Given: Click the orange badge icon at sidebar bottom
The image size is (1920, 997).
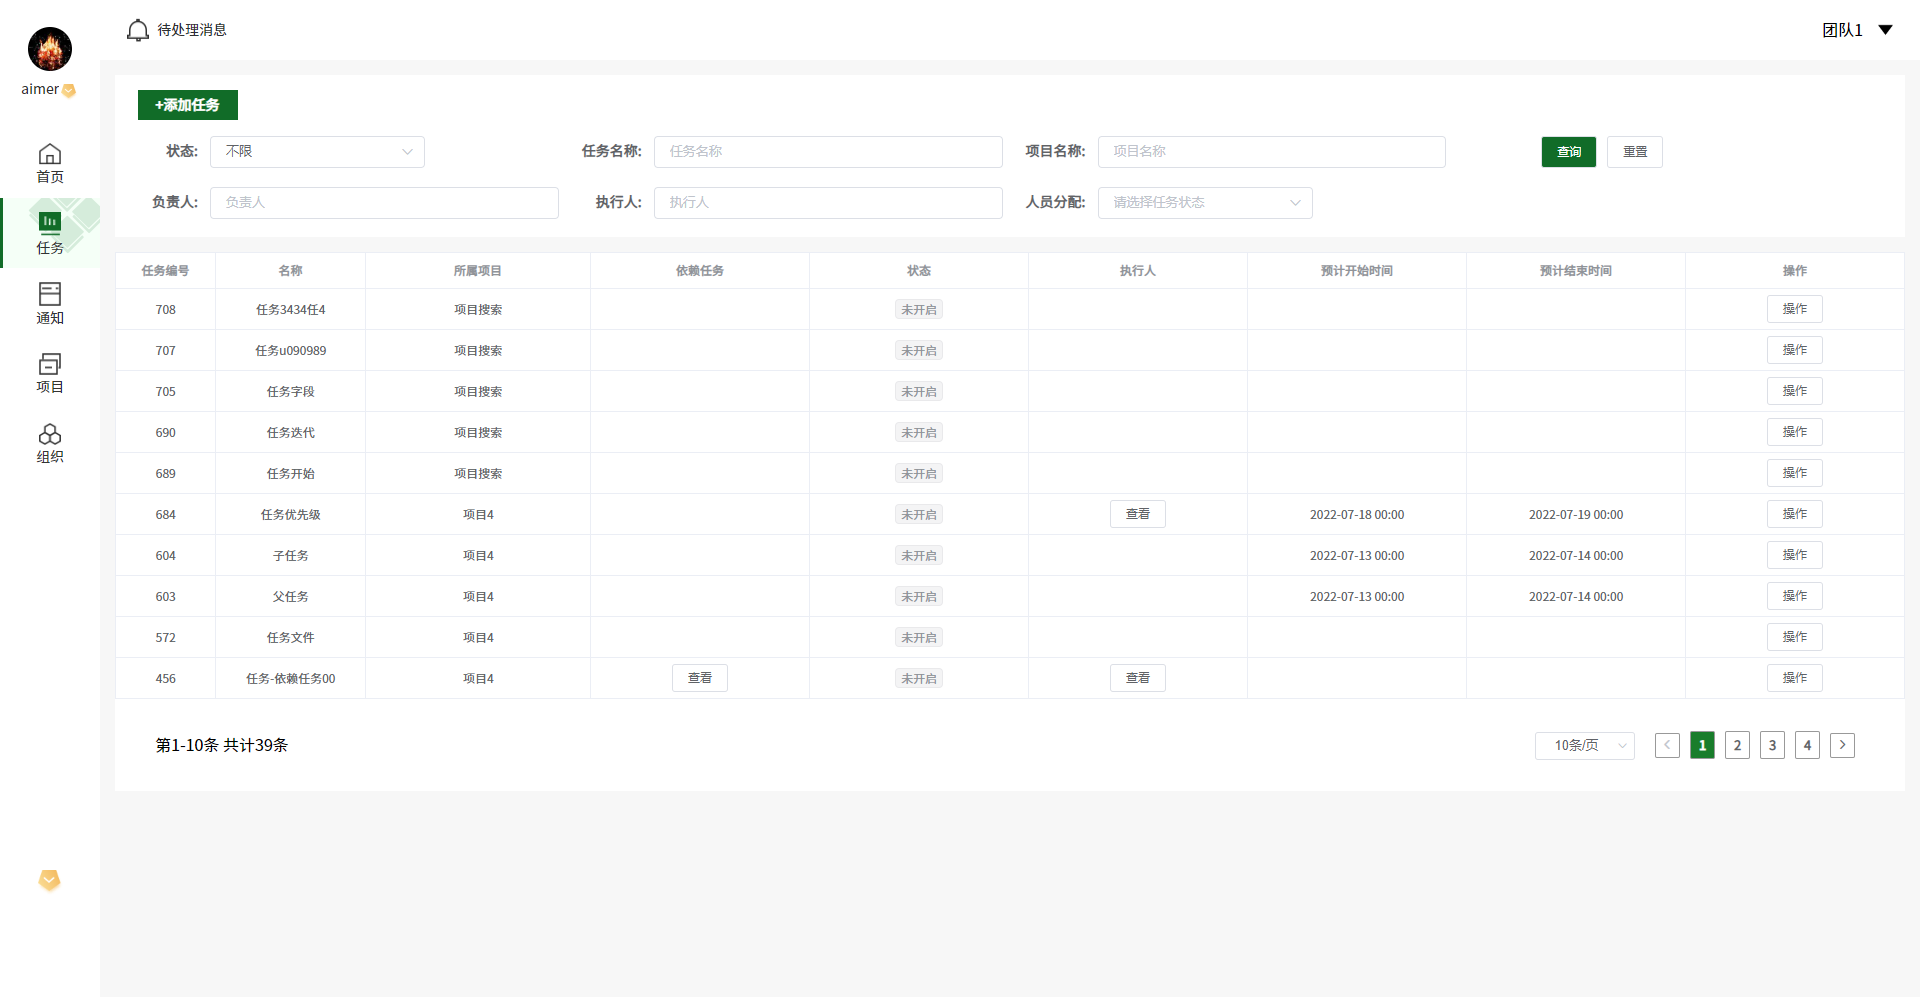Looking at the screenshot, I should pyautogui.click(x=49, y=880).
